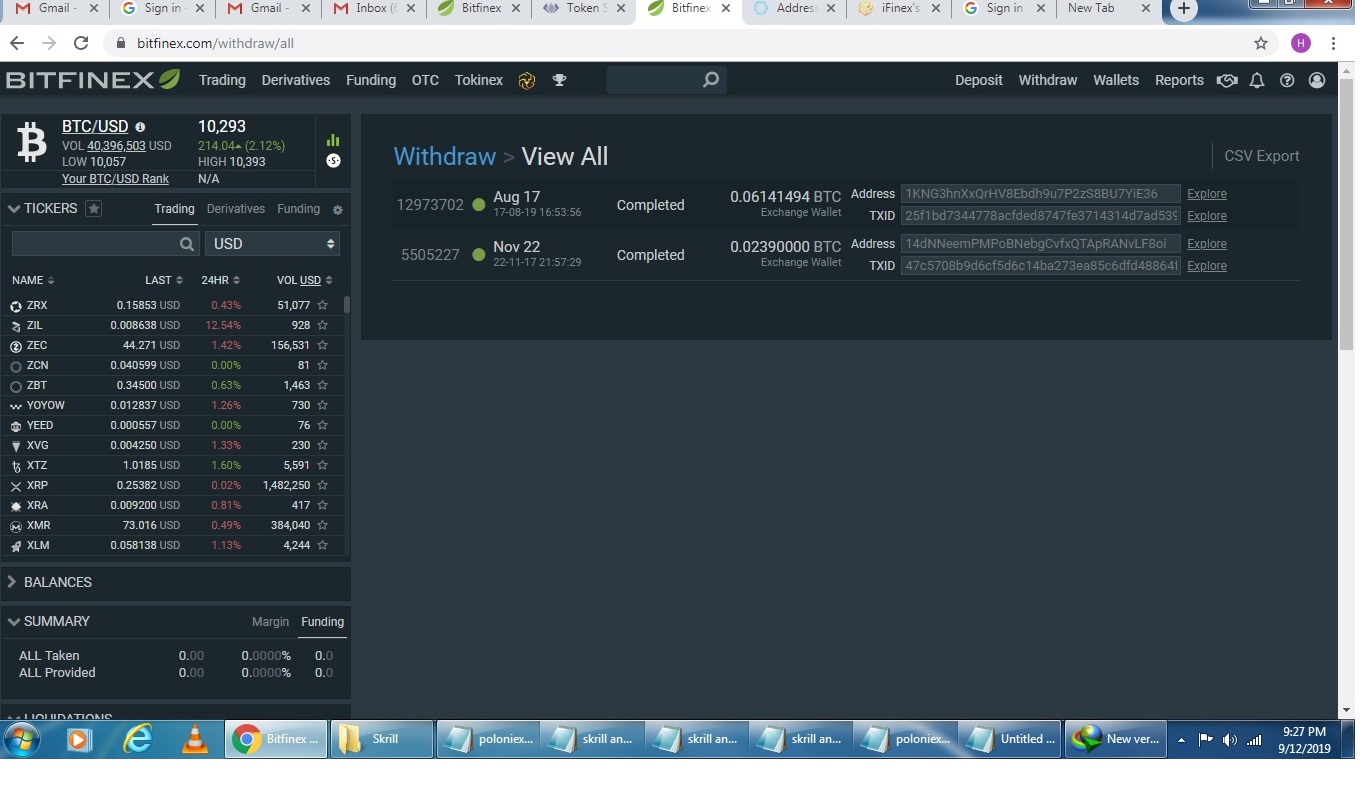Favorite XMR using its star

click(322, 525)
